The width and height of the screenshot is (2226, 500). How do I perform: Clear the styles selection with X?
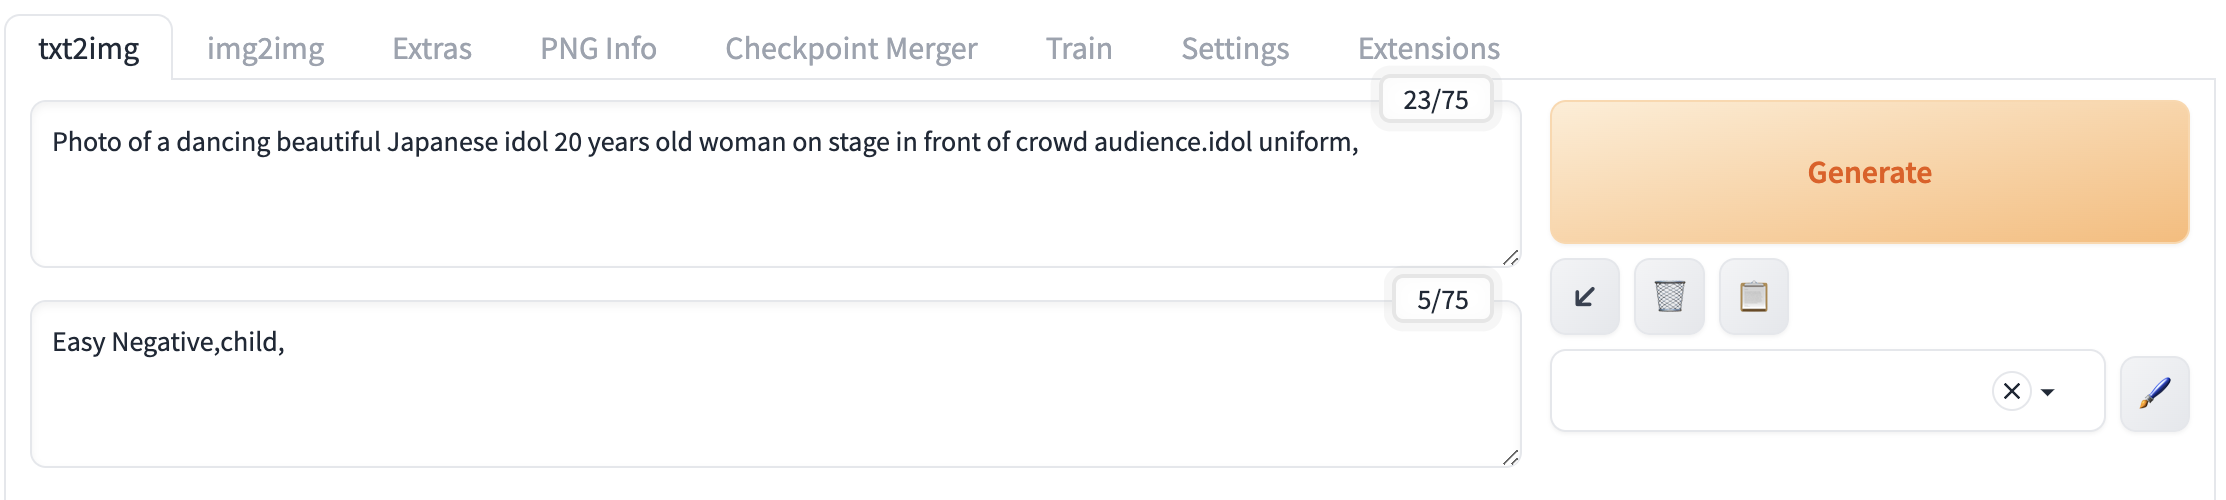pos(2011,391)
